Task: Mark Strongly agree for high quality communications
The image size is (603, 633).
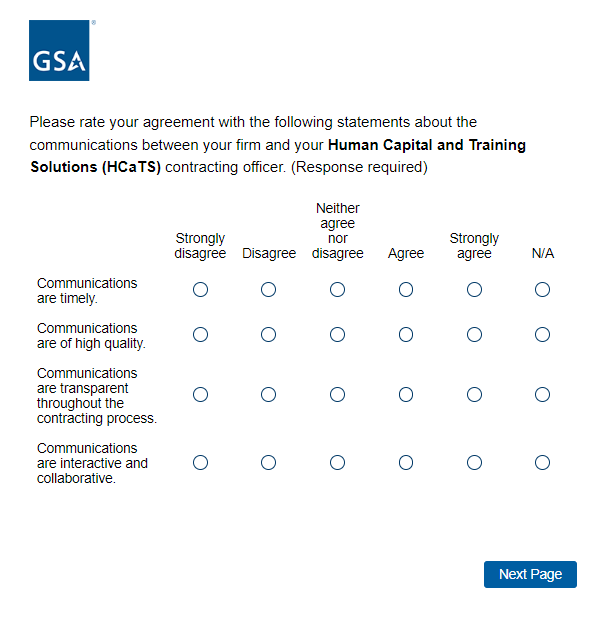Action: (474, 335)
